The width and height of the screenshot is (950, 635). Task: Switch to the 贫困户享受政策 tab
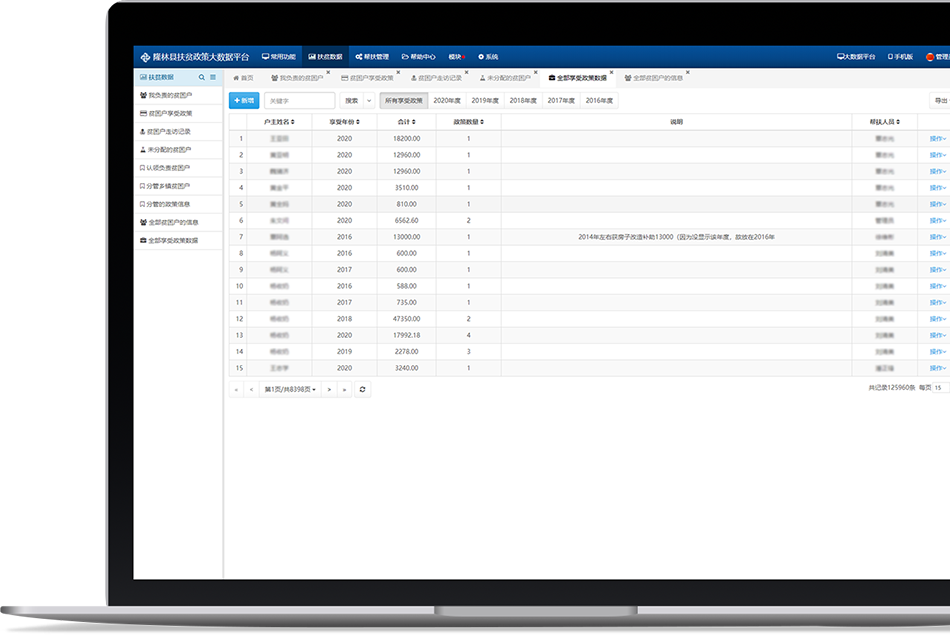click(x=367, y=78)
